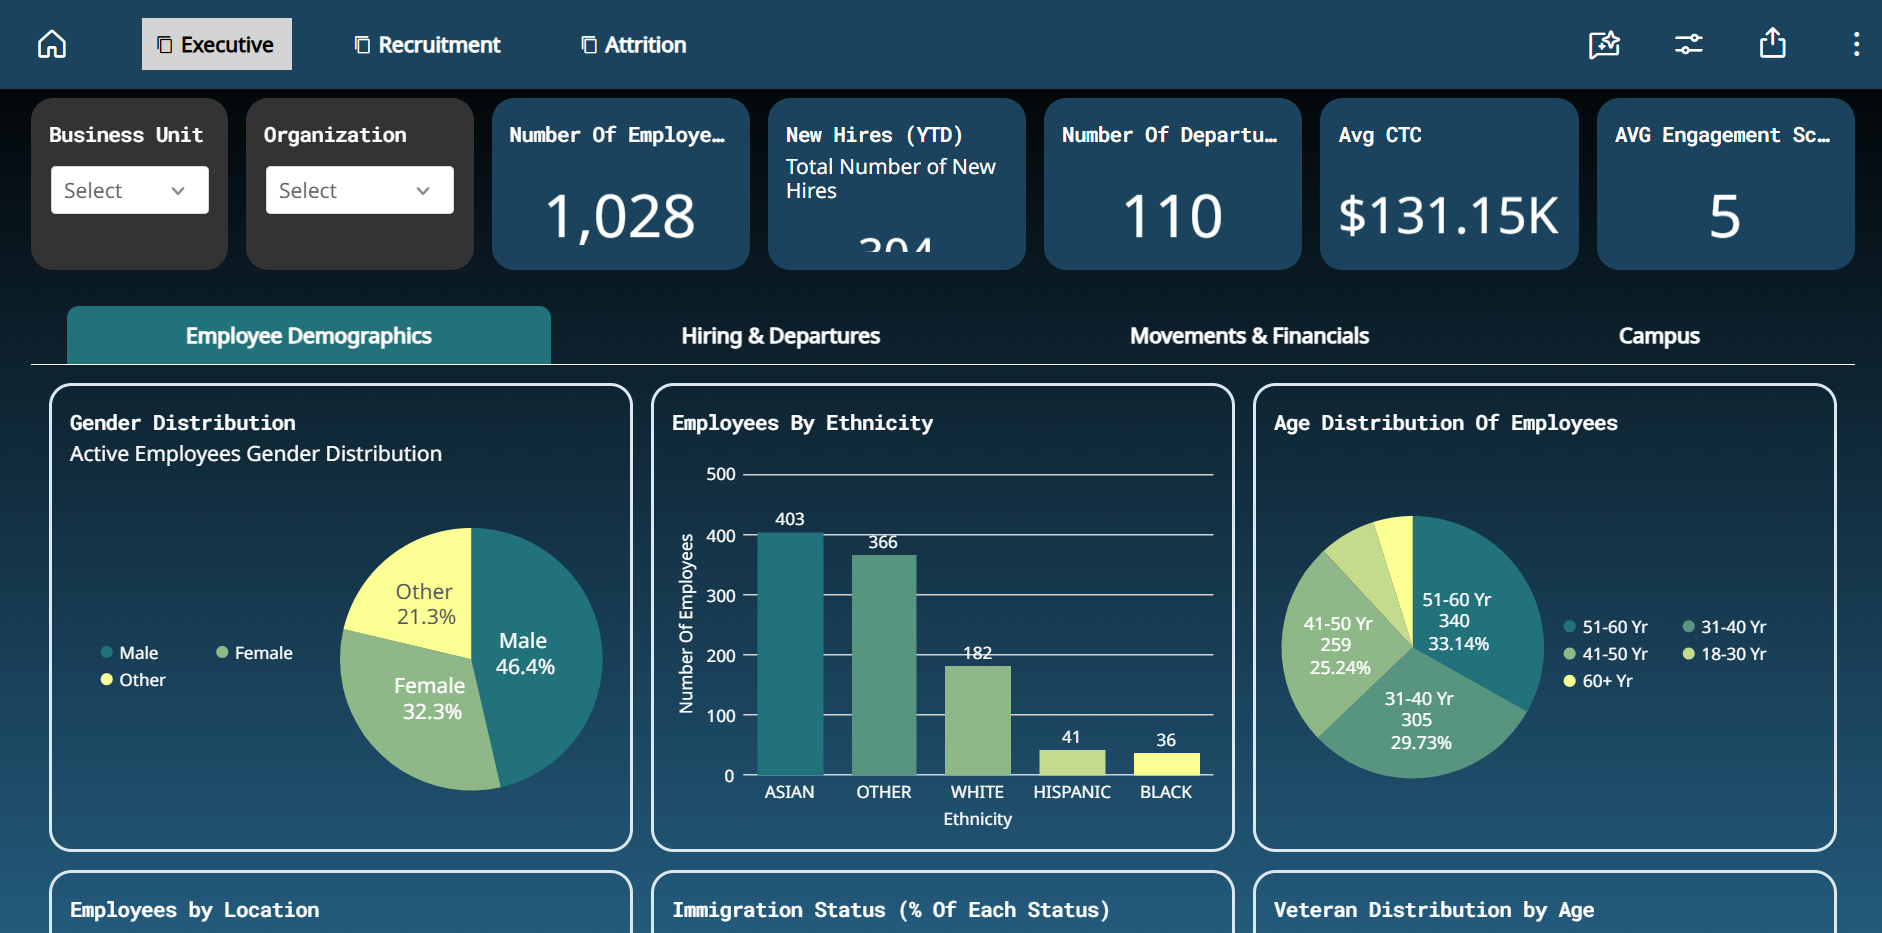Expand Organization dropdown chevron arrow

click(x=423, y=191)
